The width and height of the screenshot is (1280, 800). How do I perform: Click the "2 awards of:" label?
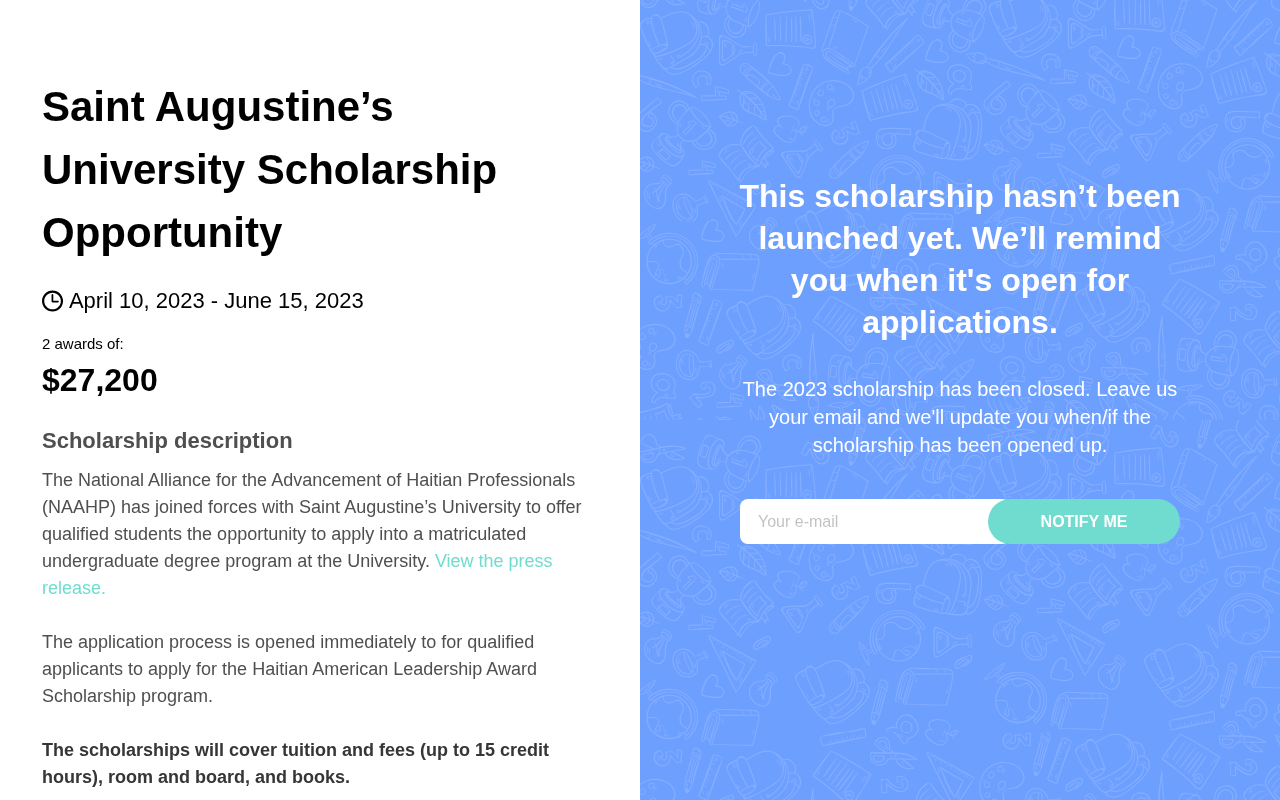(83, 344)
